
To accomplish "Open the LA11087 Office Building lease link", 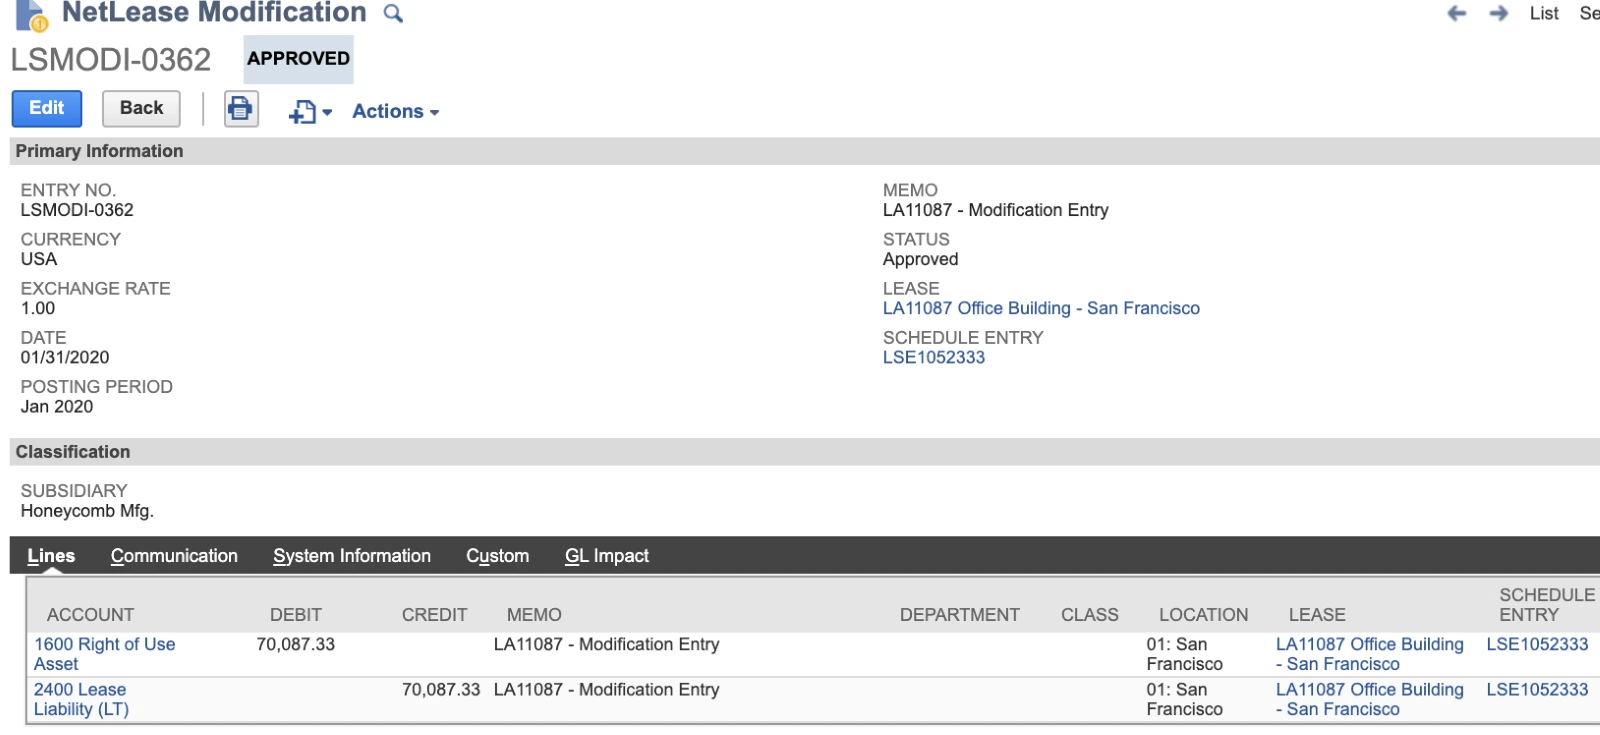I will [1041, 308].
